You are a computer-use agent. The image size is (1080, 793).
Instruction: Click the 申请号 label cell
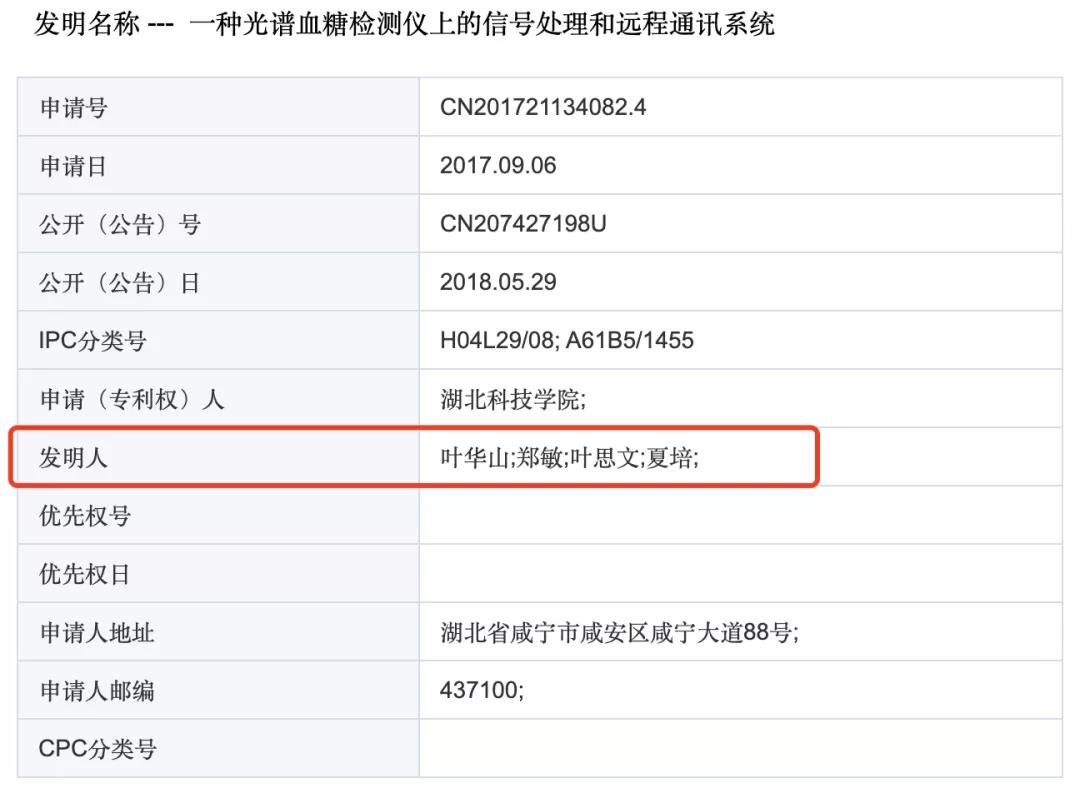[x=73, y=107]
